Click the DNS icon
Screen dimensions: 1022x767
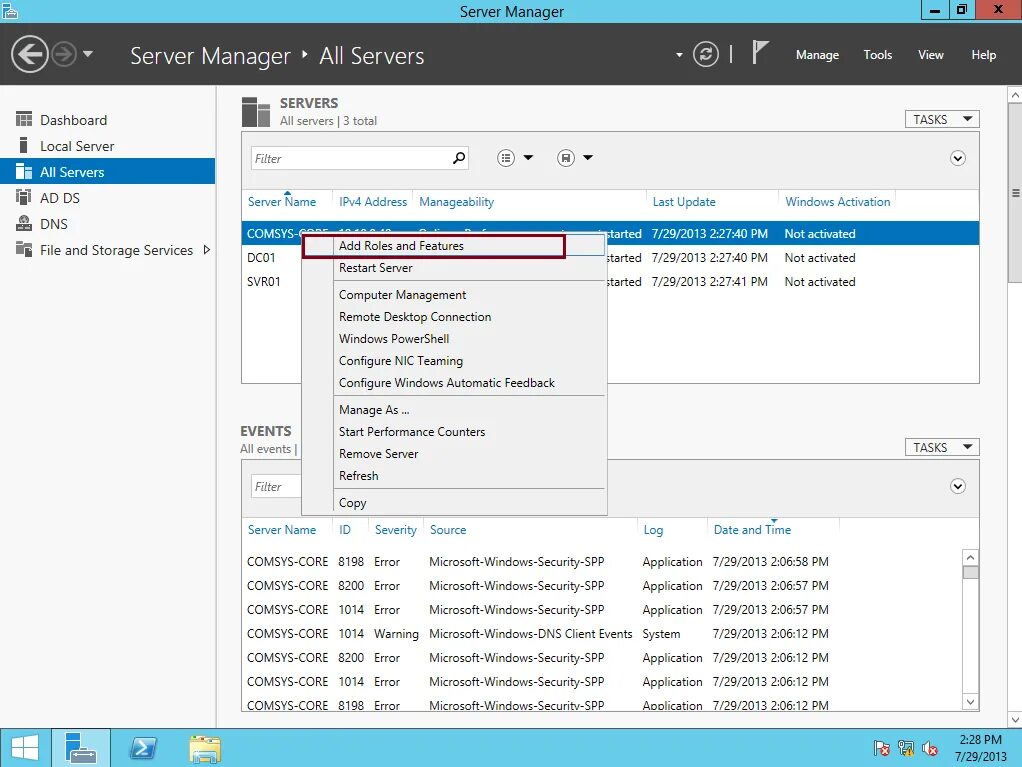(23, 224)
